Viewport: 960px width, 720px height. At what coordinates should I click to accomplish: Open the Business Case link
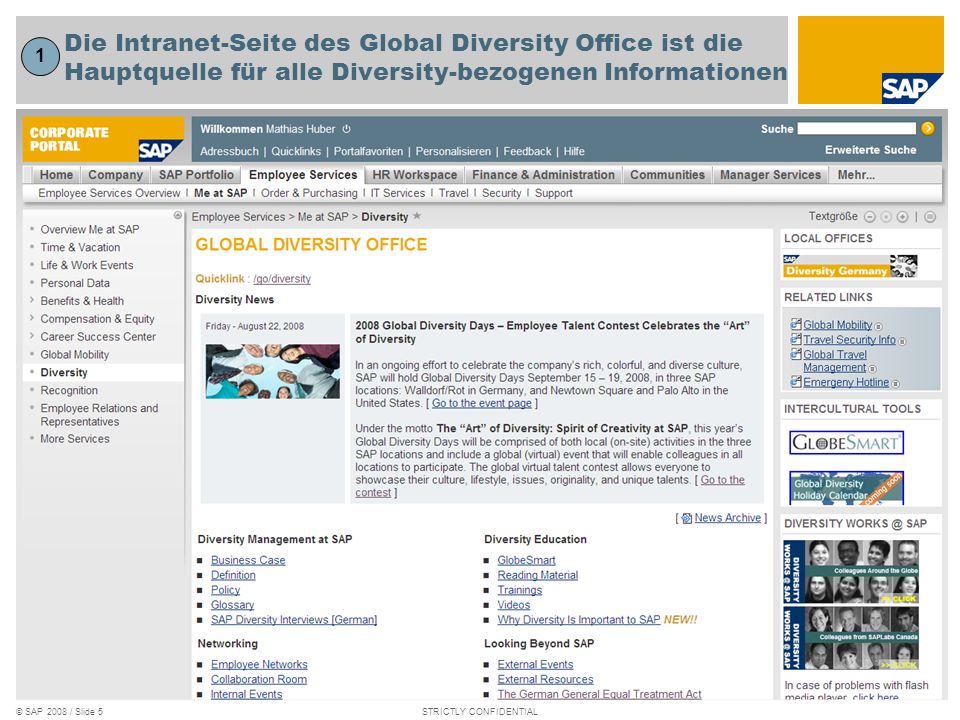[x=248, y=560]
